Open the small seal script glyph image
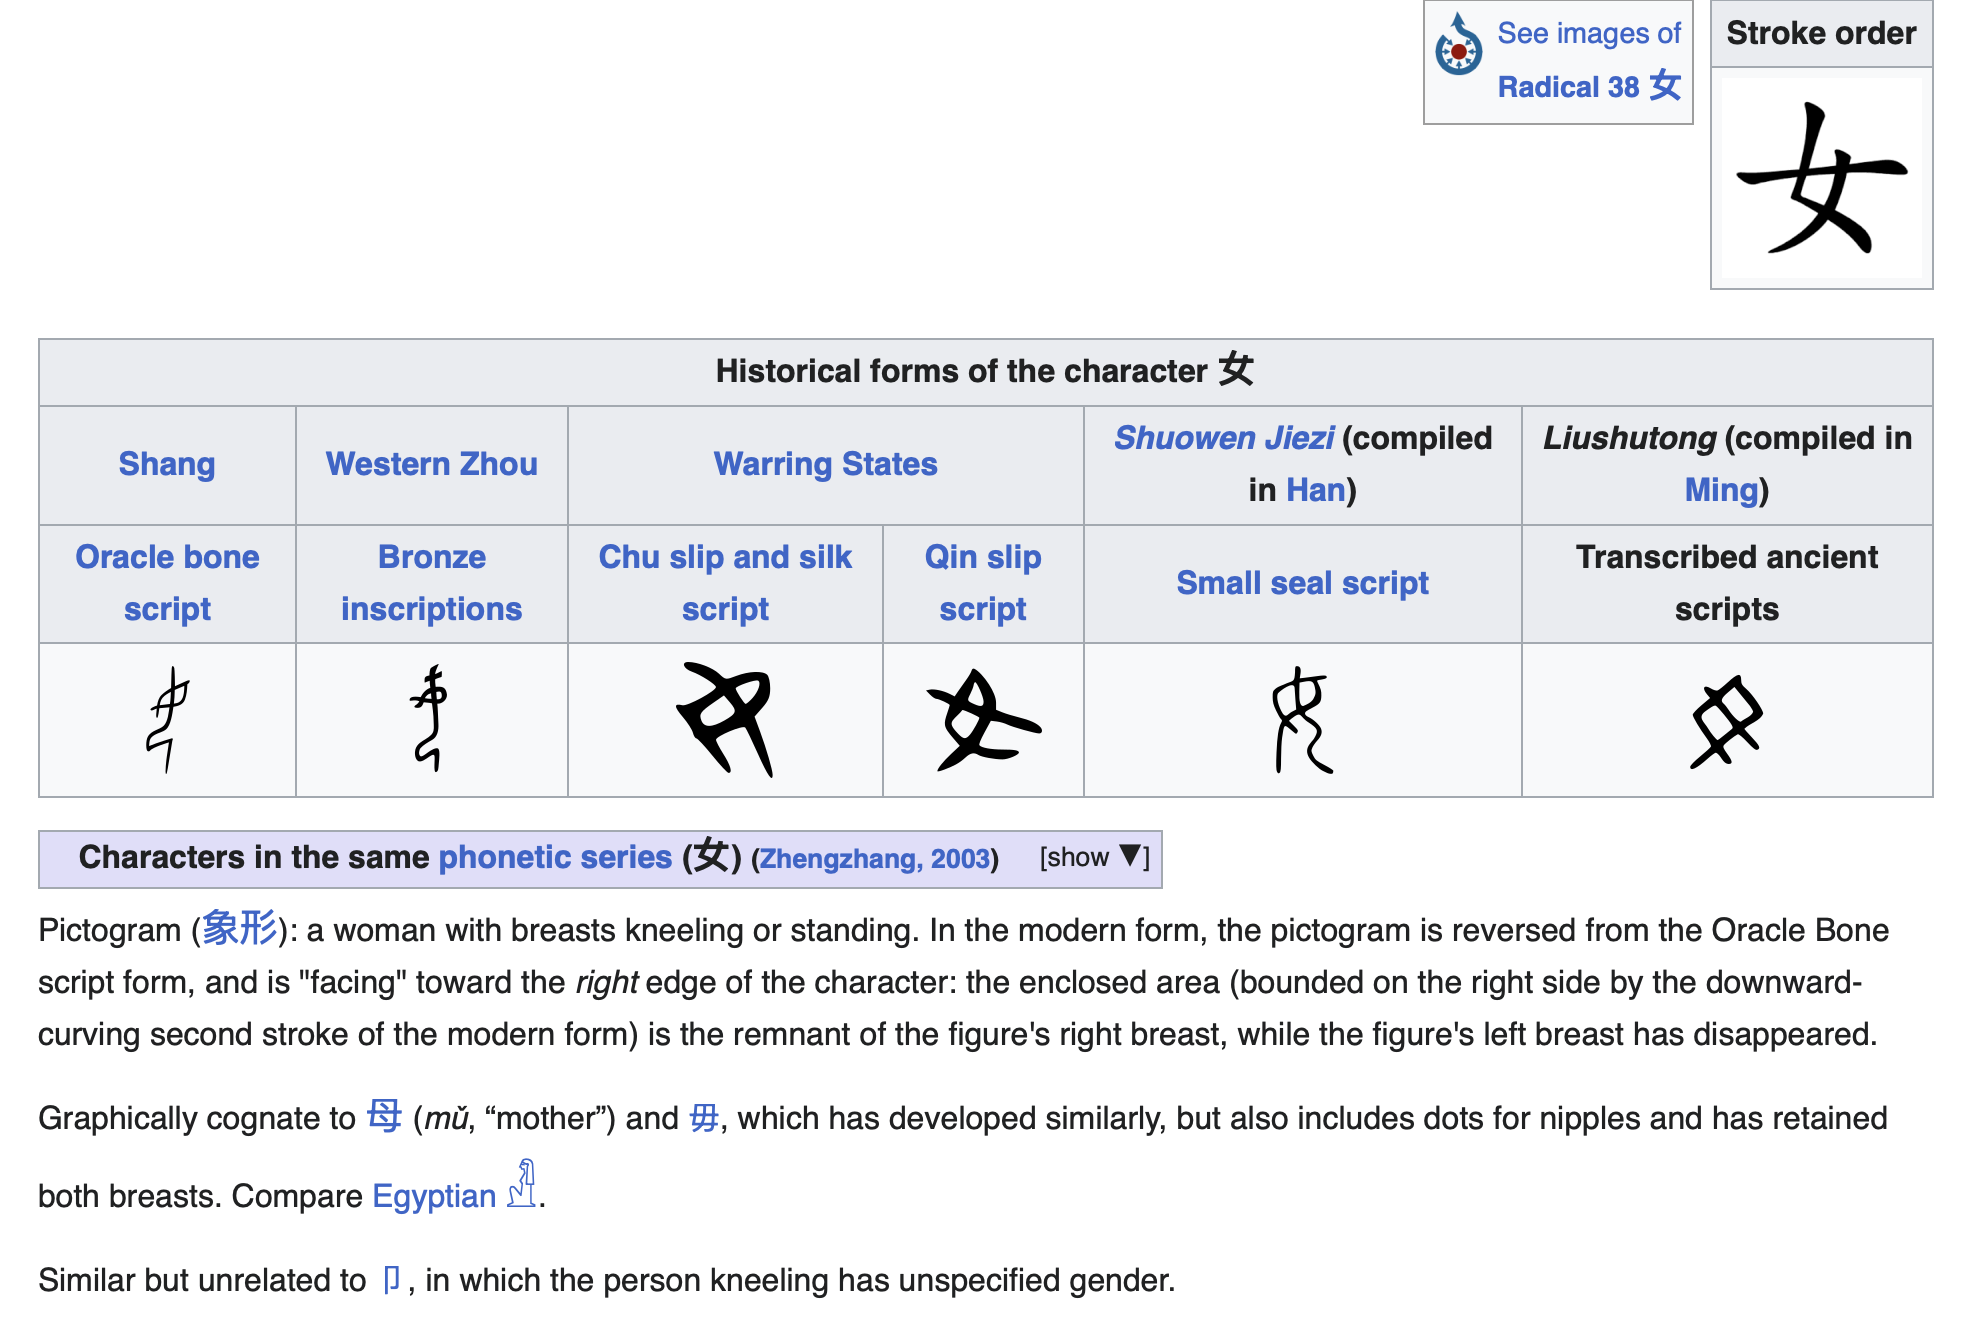 (1302, 719)
